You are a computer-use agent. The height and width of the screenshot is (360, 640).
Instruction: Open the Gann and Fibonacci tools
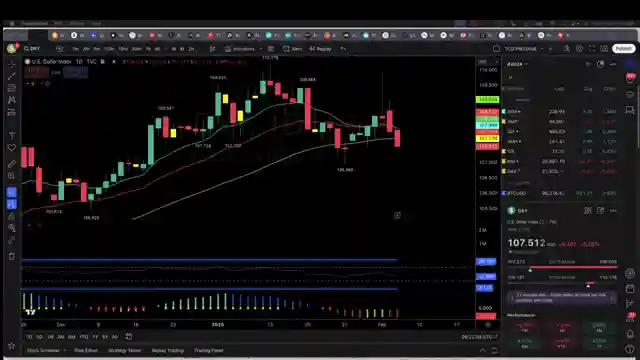coord(11,88)
